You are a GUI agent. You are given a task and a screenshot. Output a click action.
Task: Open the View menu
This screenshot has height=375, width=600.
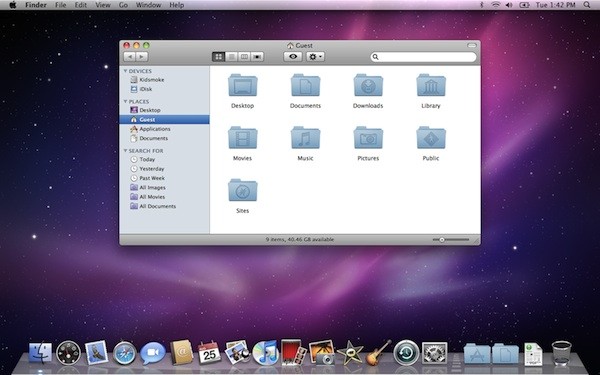pos(103,5)
